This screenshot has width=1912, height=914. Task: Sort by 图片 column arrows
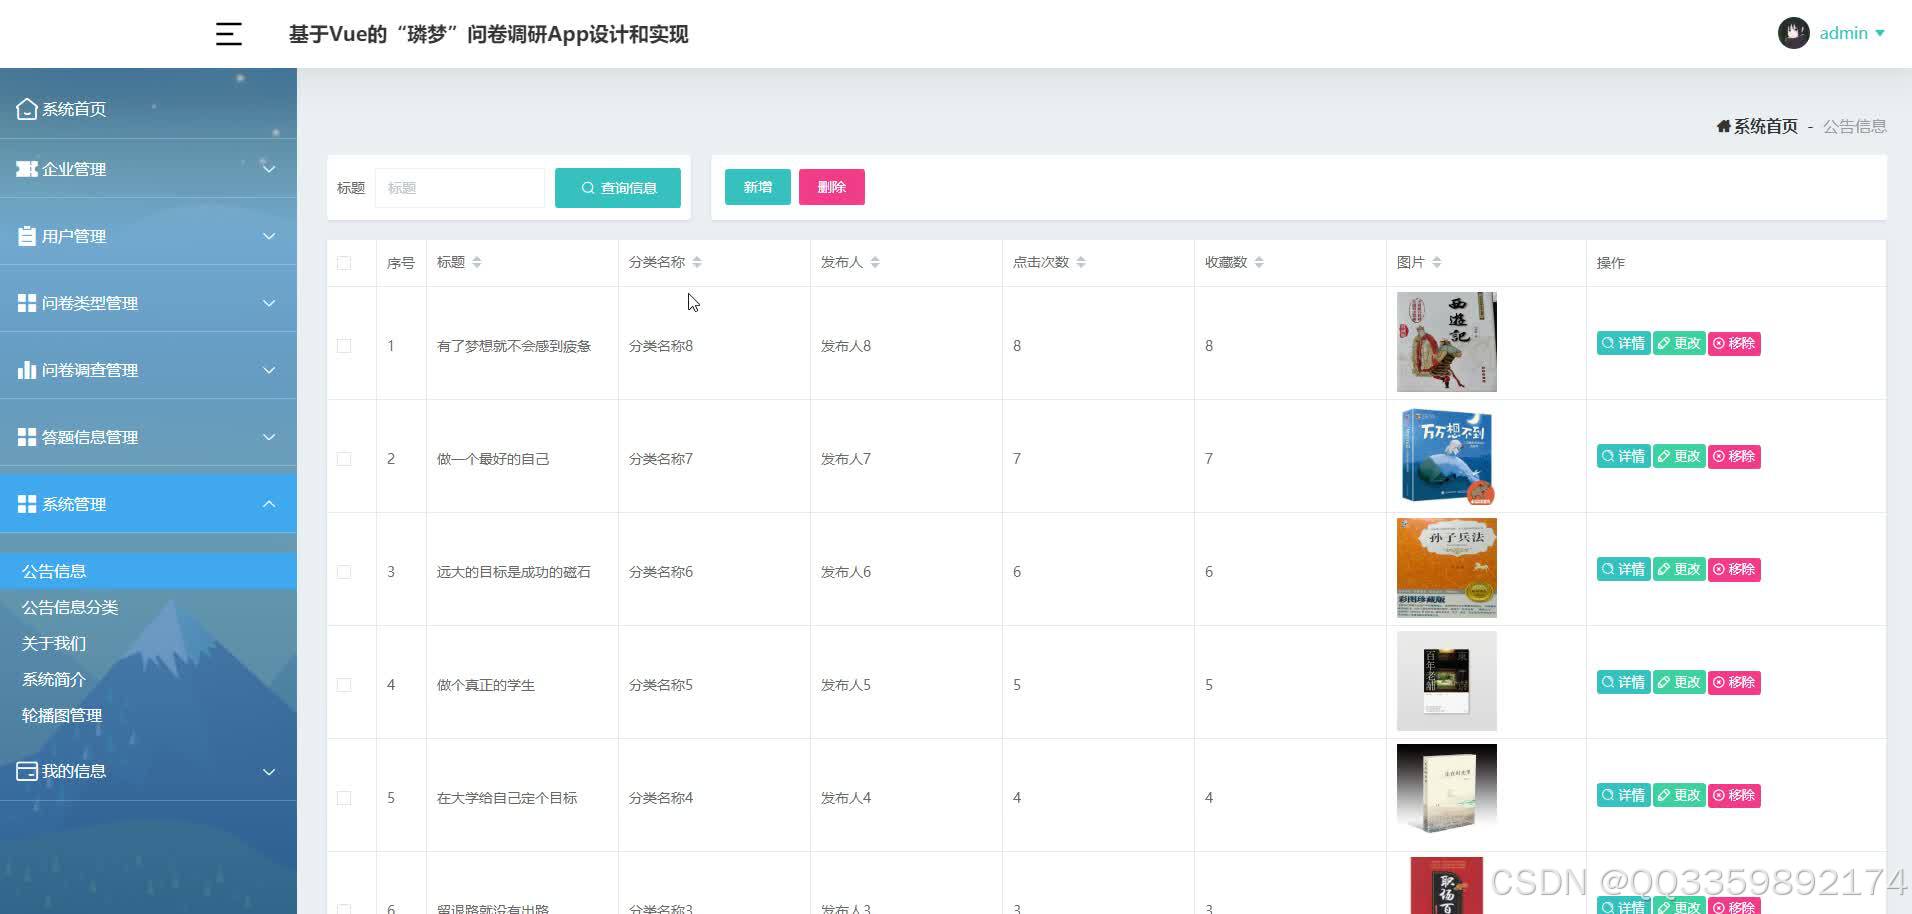pos(1437,262)
